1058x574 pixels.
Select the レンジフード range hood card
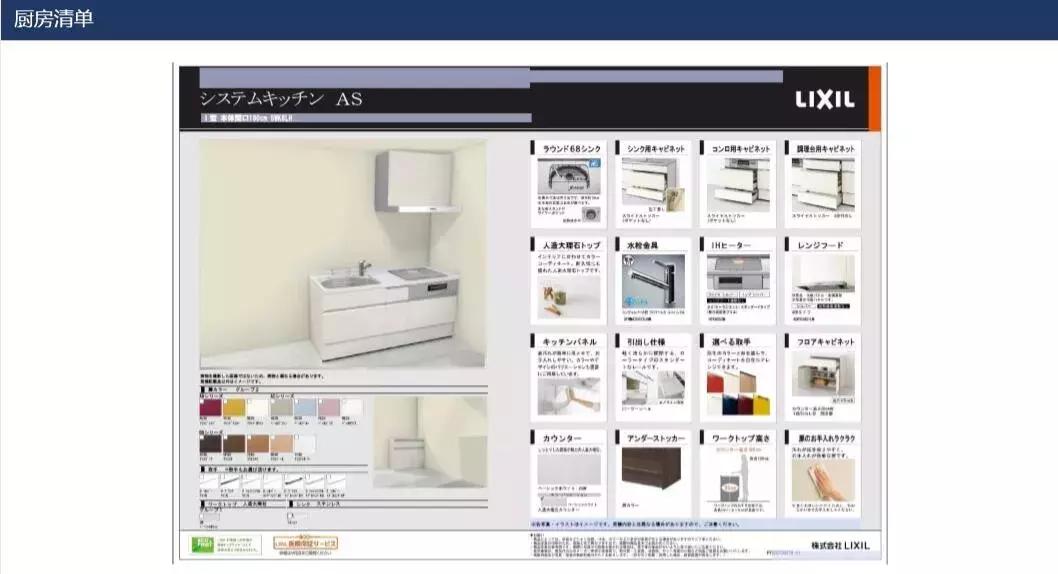(x=823, y=281)
